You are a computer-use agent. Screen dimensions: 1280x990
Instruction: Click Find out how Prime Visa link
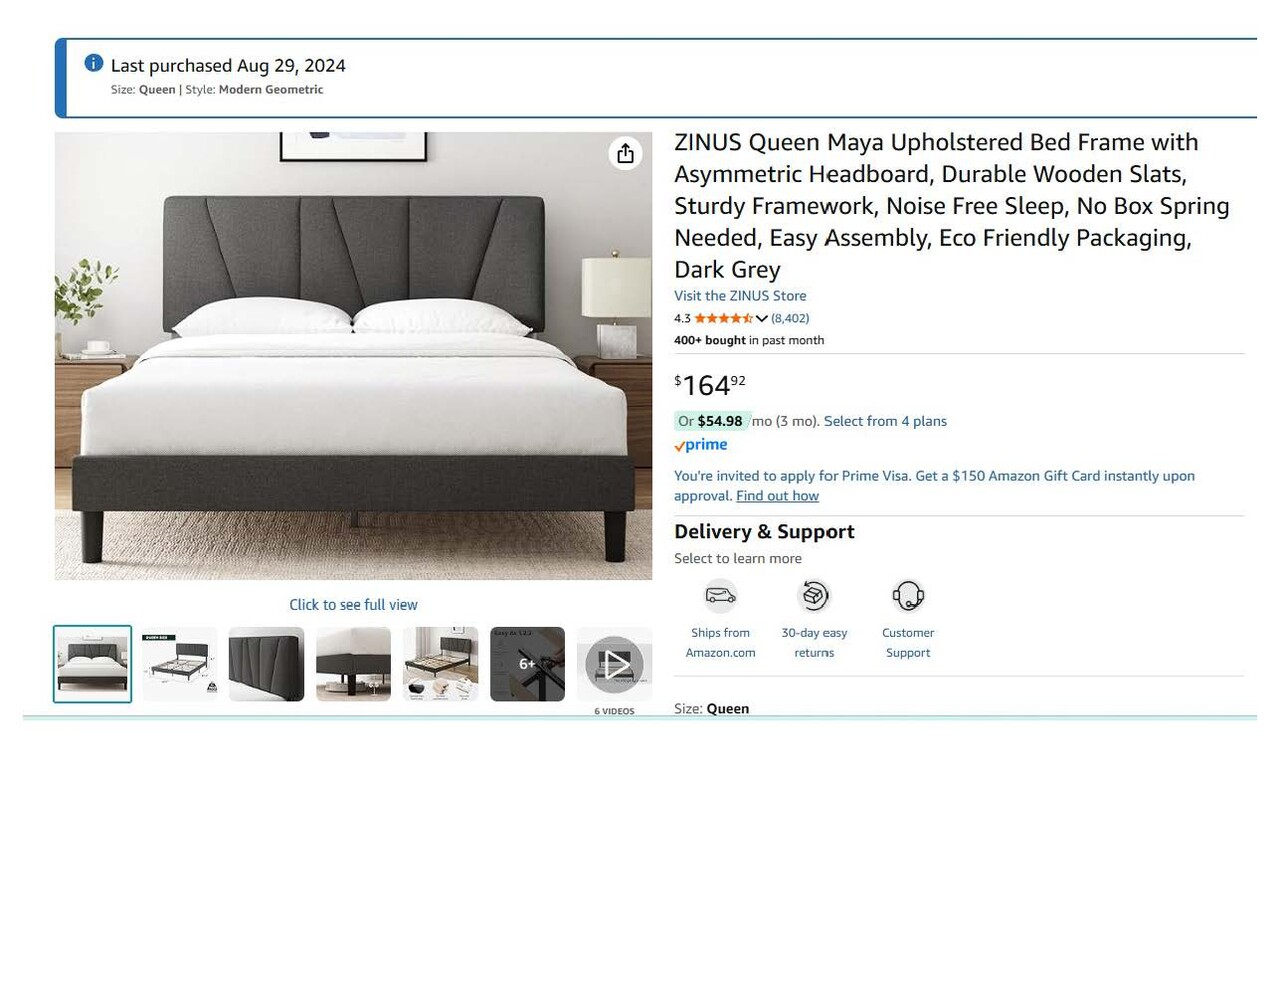point(777,496)
